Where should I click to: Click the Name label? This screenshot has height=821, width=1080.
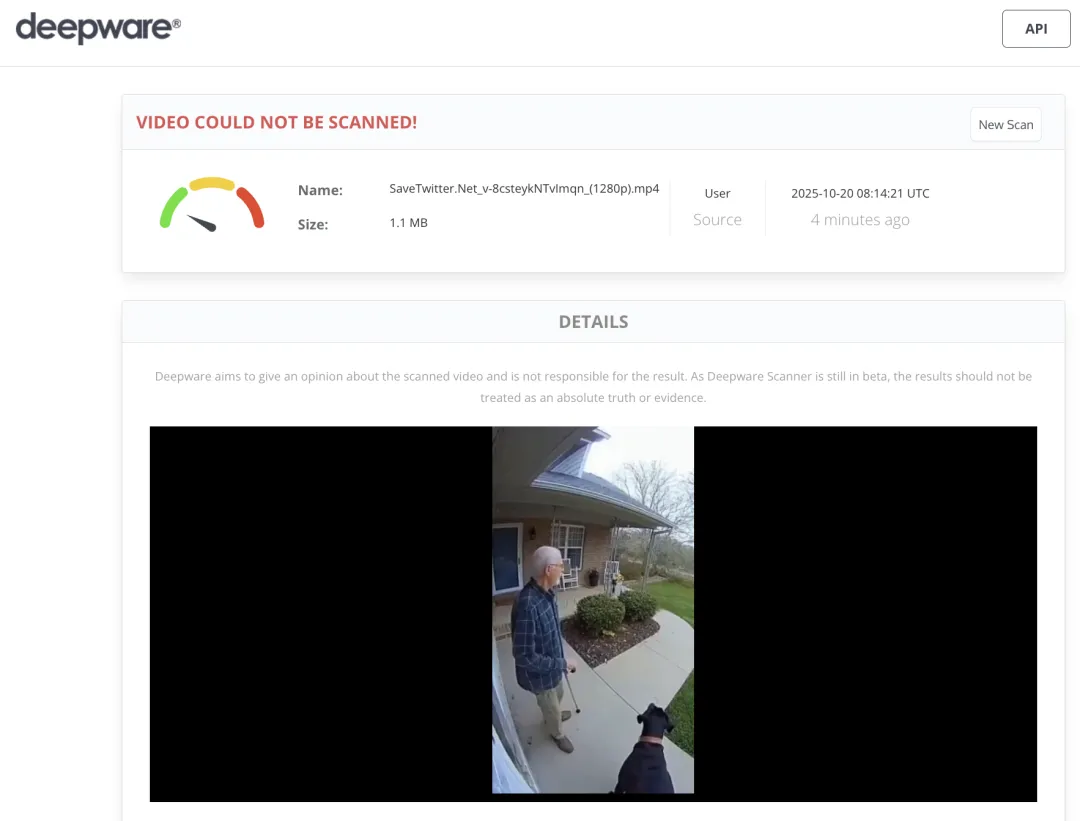[320, 190]
